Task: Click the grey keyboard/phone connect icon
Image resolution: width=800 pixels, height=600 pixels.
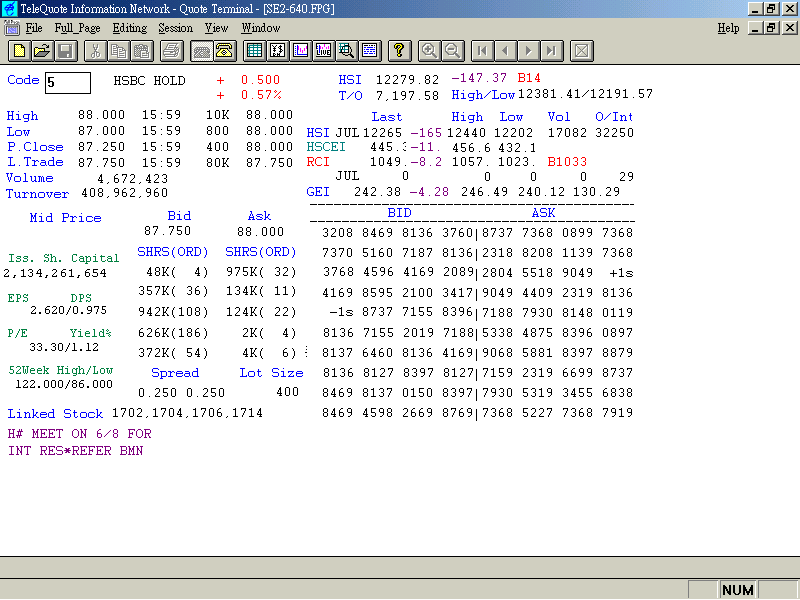Action: [x=202, y=51]
